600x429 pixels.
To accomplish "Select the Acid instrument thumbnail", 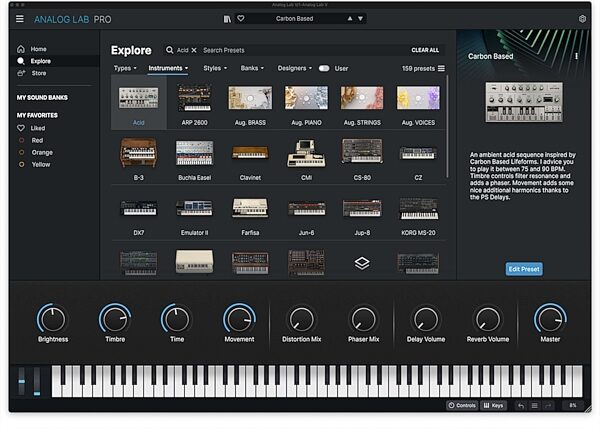I will click(x=139, y=103).
